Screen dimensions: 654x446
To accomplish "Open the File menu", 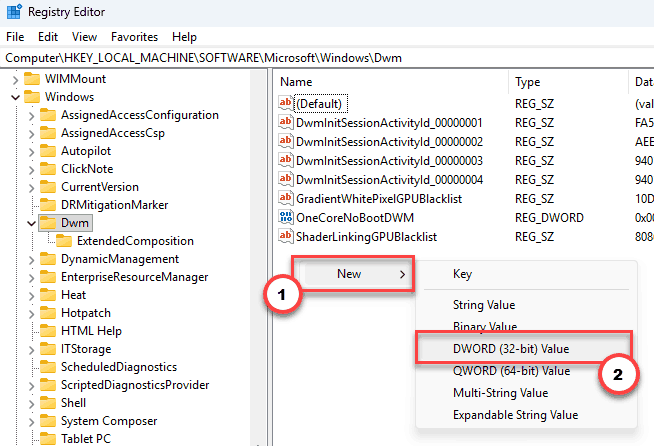I will tap(15, 37).
